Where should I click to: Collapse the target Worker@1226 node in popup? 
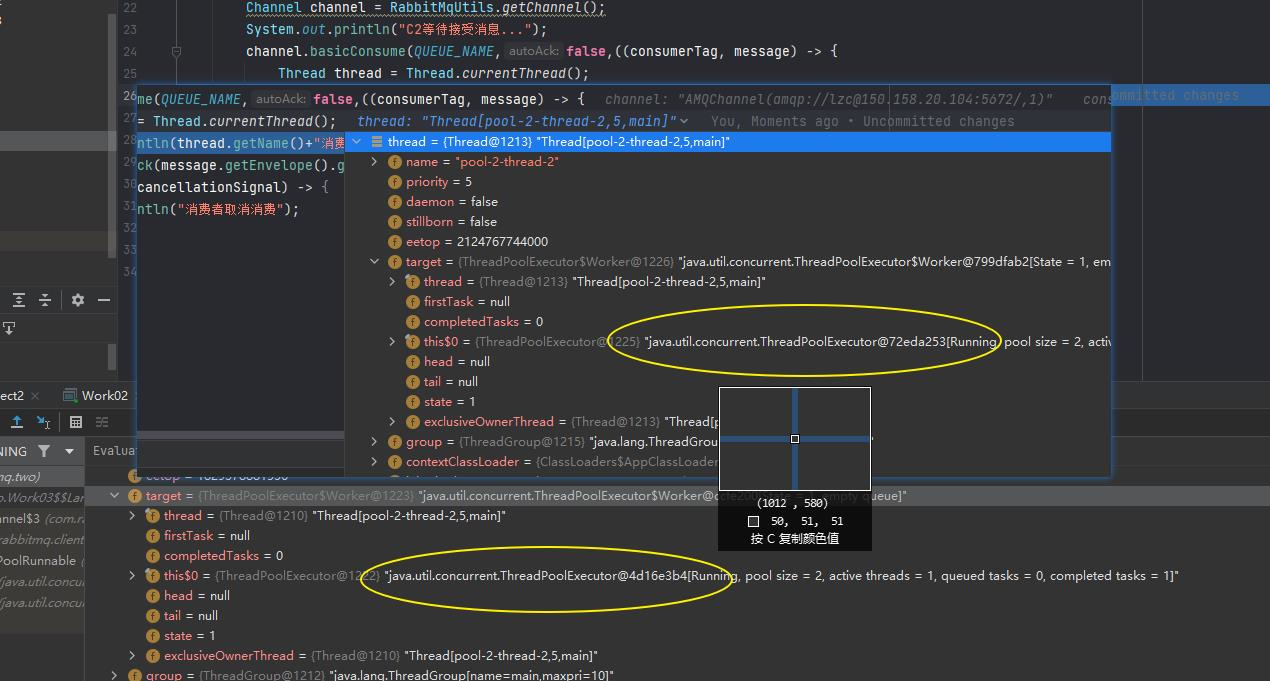pyautogui.click(x=375, y=262)
